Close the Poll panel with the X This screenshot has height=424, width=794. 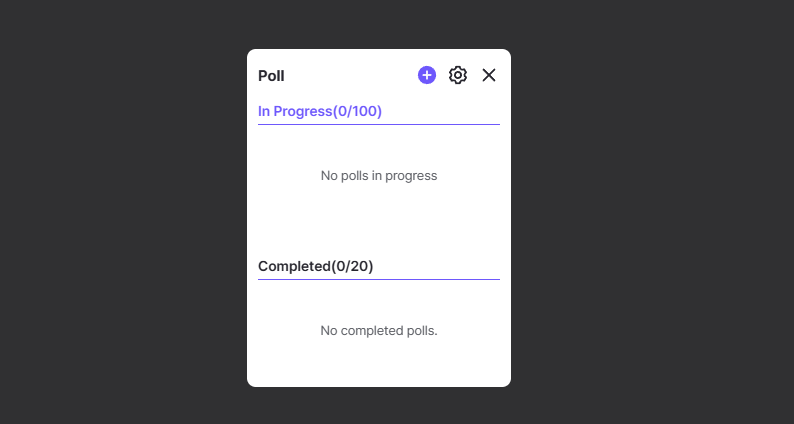[489, 75]
